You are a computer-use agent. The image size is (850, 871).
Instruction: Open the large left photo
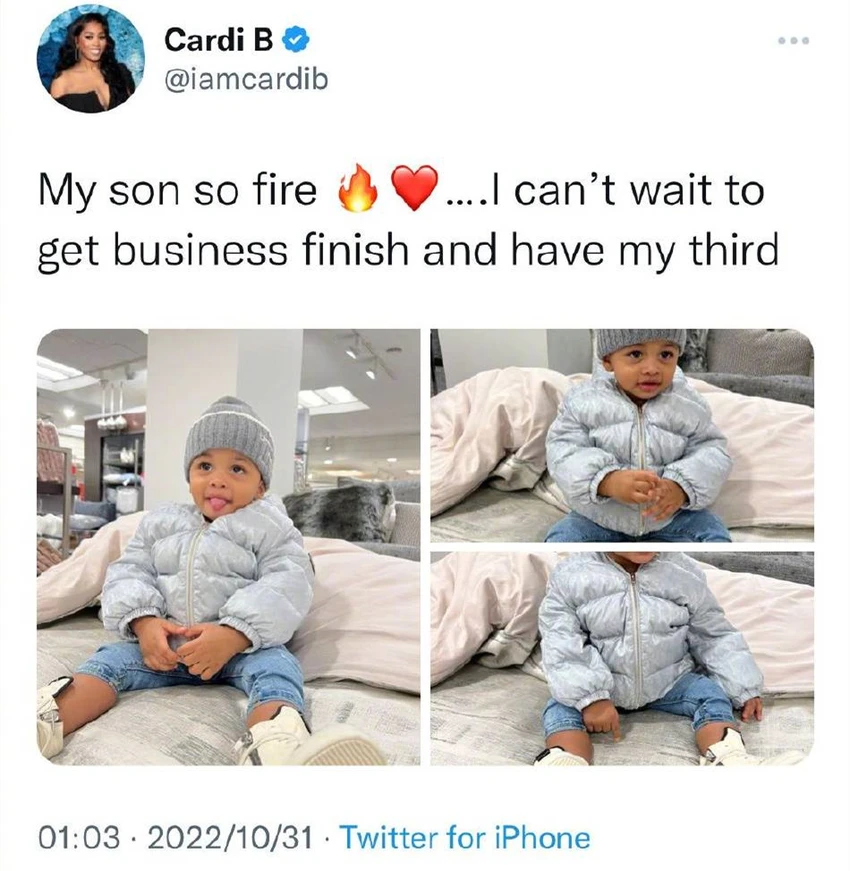228,547
